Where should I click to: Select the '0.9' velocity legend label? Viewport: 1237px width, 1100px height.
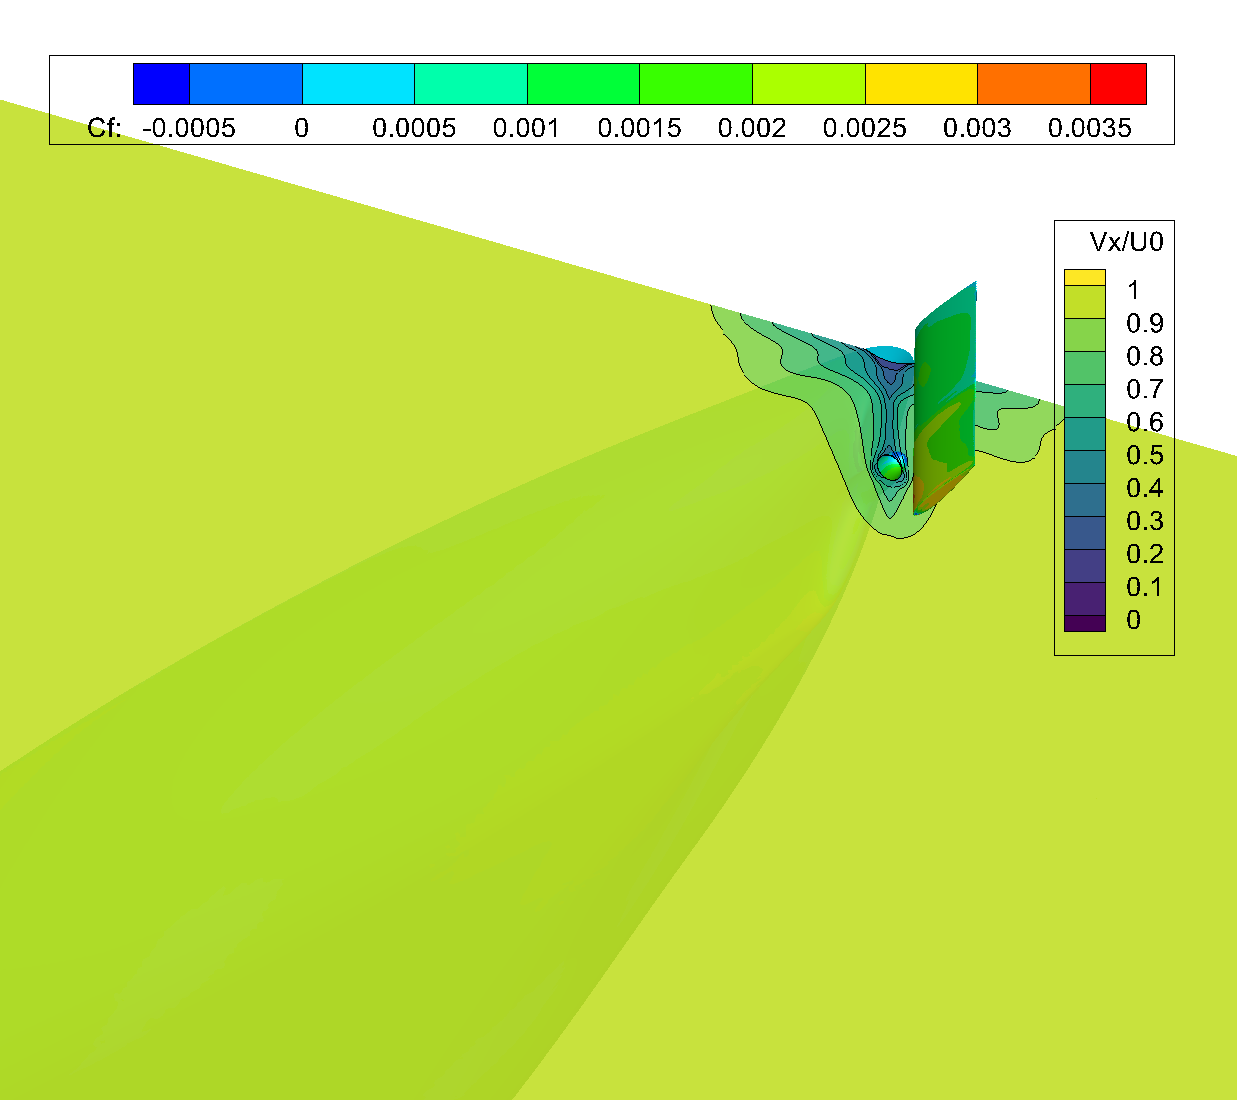[x=1145, y=323]
